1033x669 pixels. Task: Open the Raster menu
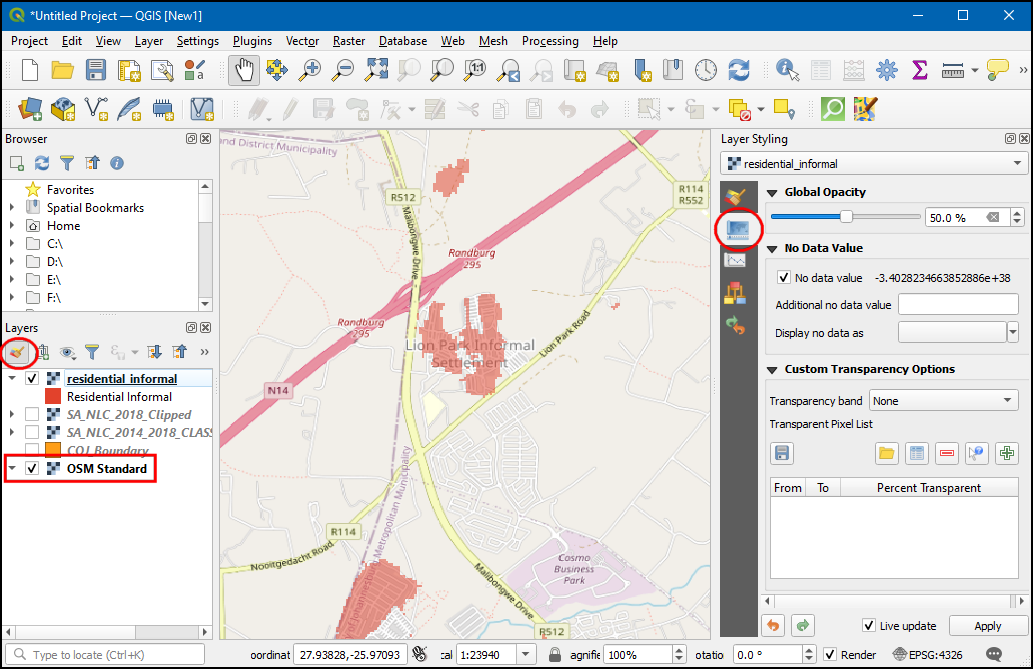[x=348, y=41]
